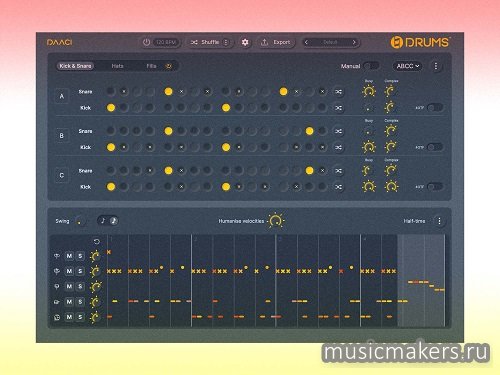Select pattern section C
The height and width of the screenshot is (375, 500).
[62, 175]
